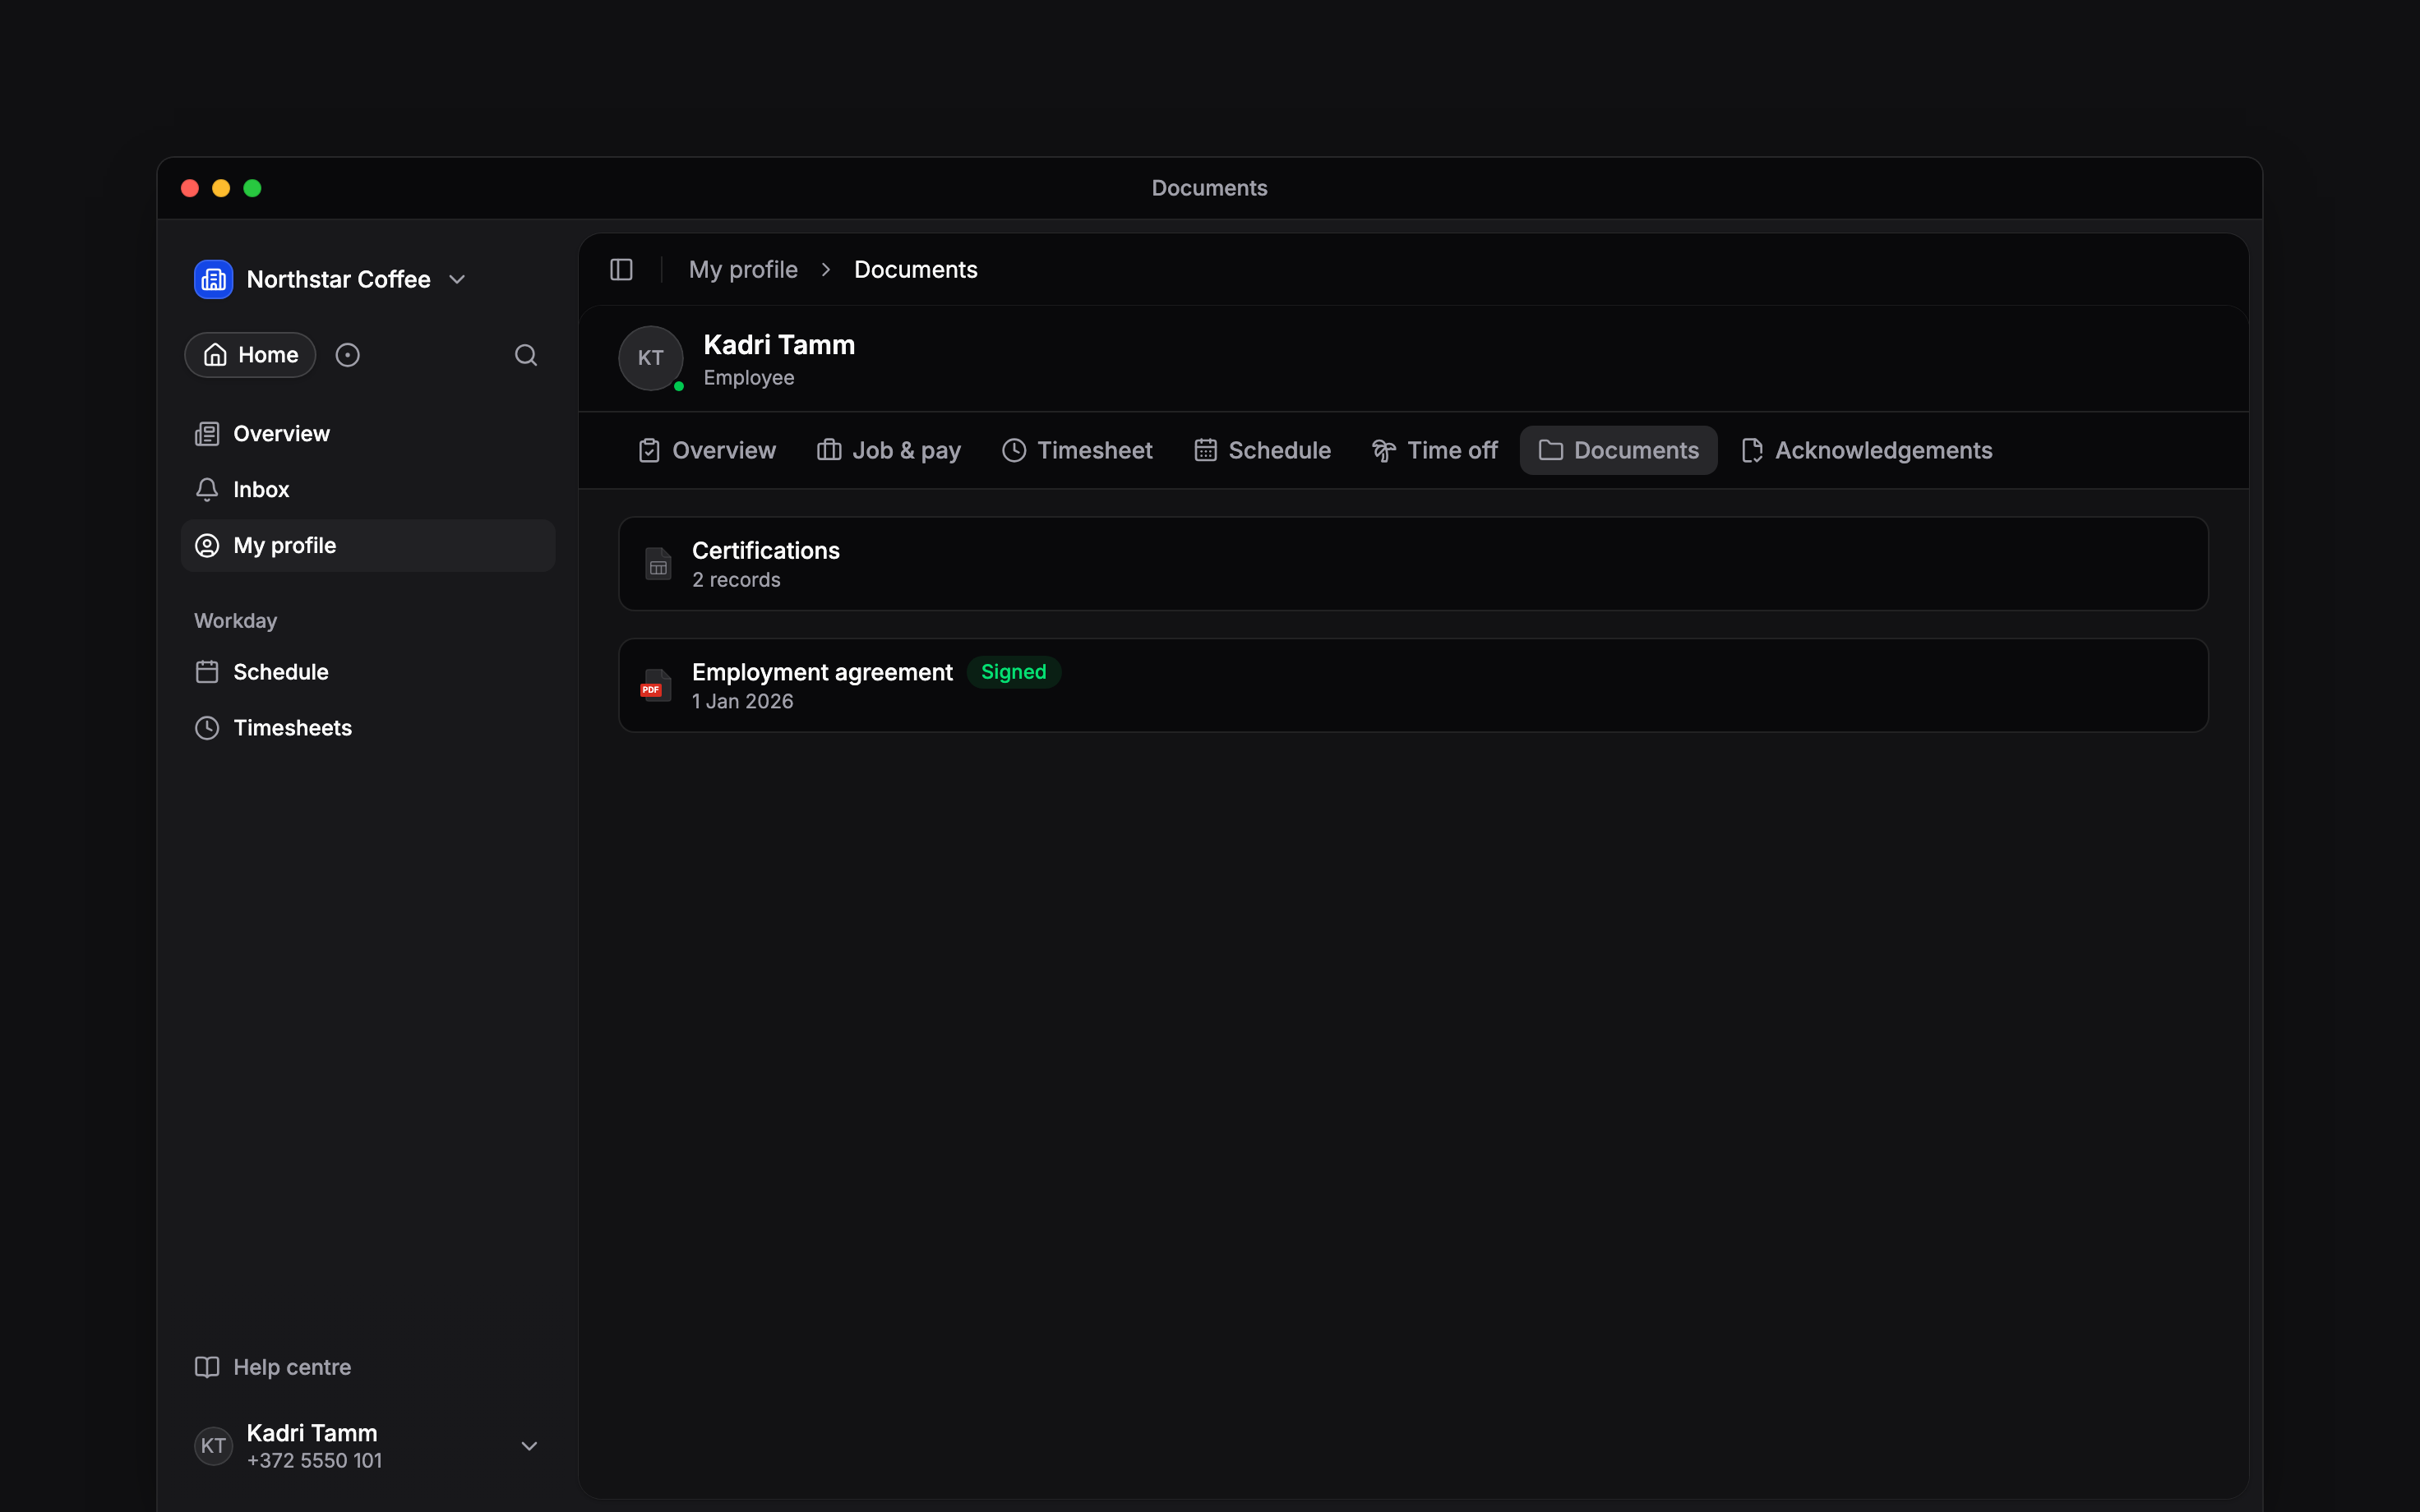Click the KT avatar at sidebar bottom
This screenshot has height=1512, width=2420.
(213, 1446)
